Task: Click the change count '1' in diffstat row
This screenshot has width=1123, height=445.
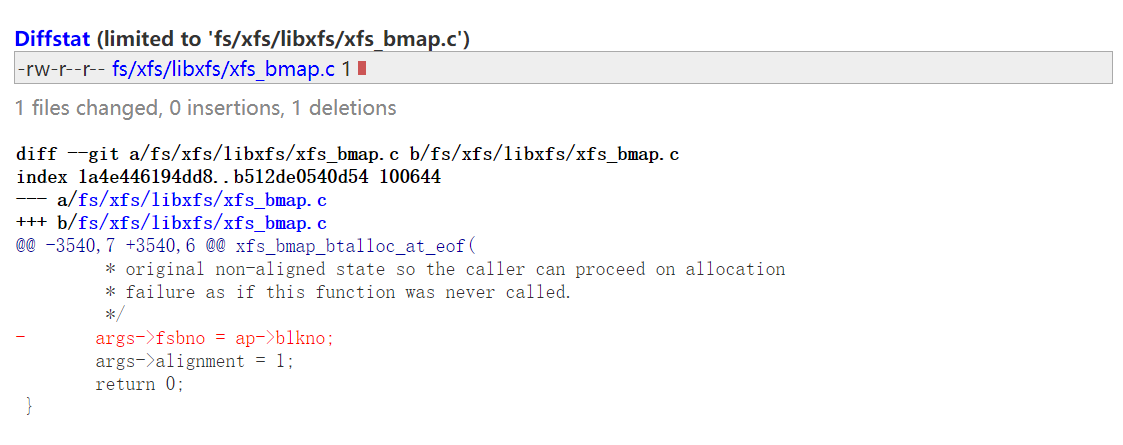Action: (346, 68)
